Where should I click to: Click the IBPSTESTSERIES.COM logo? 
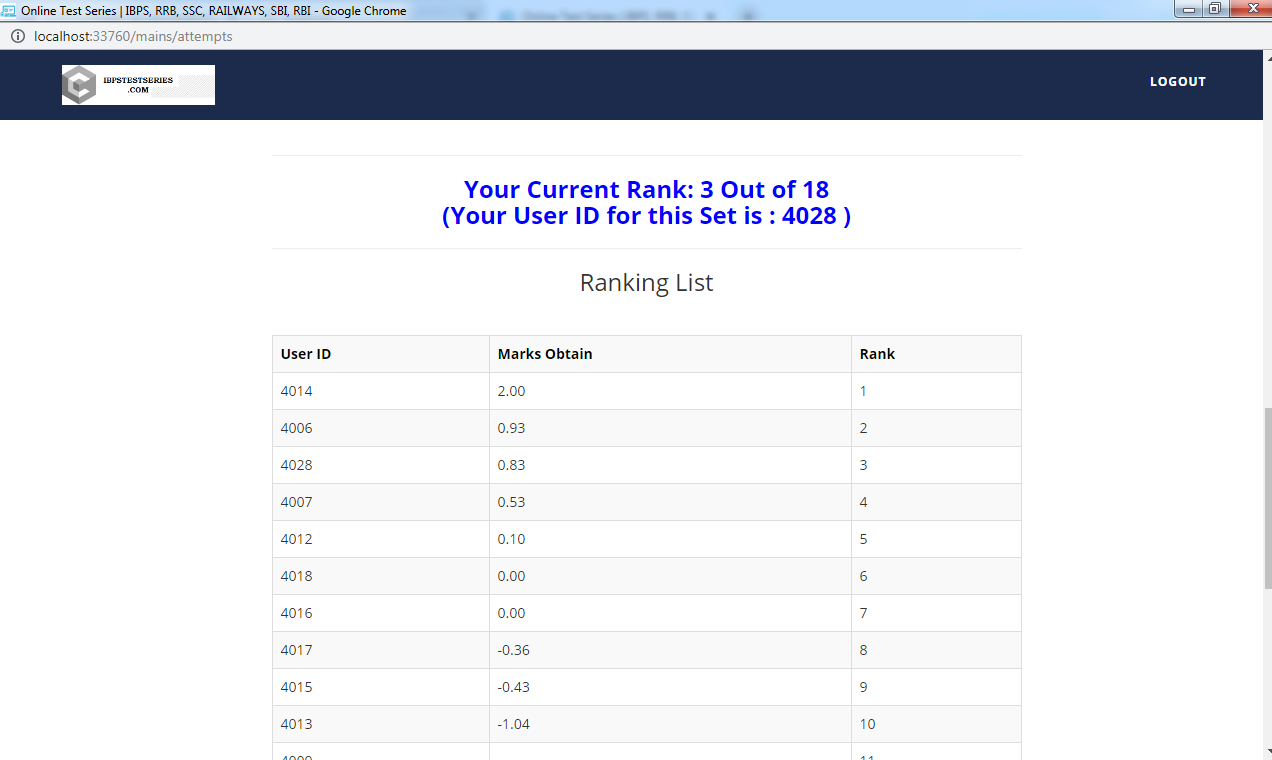coord(138,85)
